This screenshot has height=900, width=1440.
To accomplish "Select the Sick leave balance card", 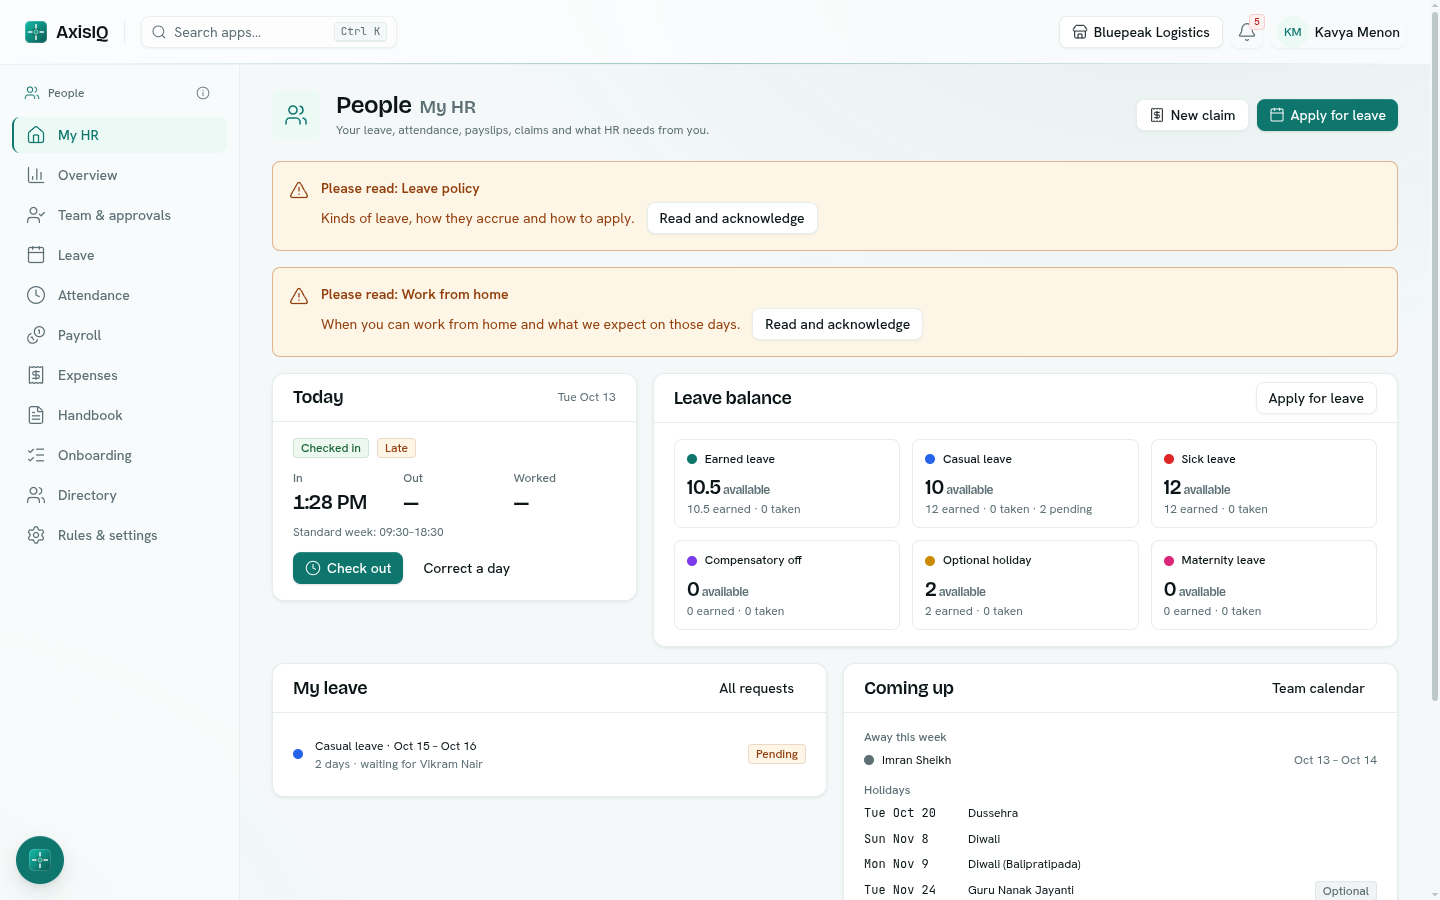I will pyautogui.click(x=1264, y=483).
